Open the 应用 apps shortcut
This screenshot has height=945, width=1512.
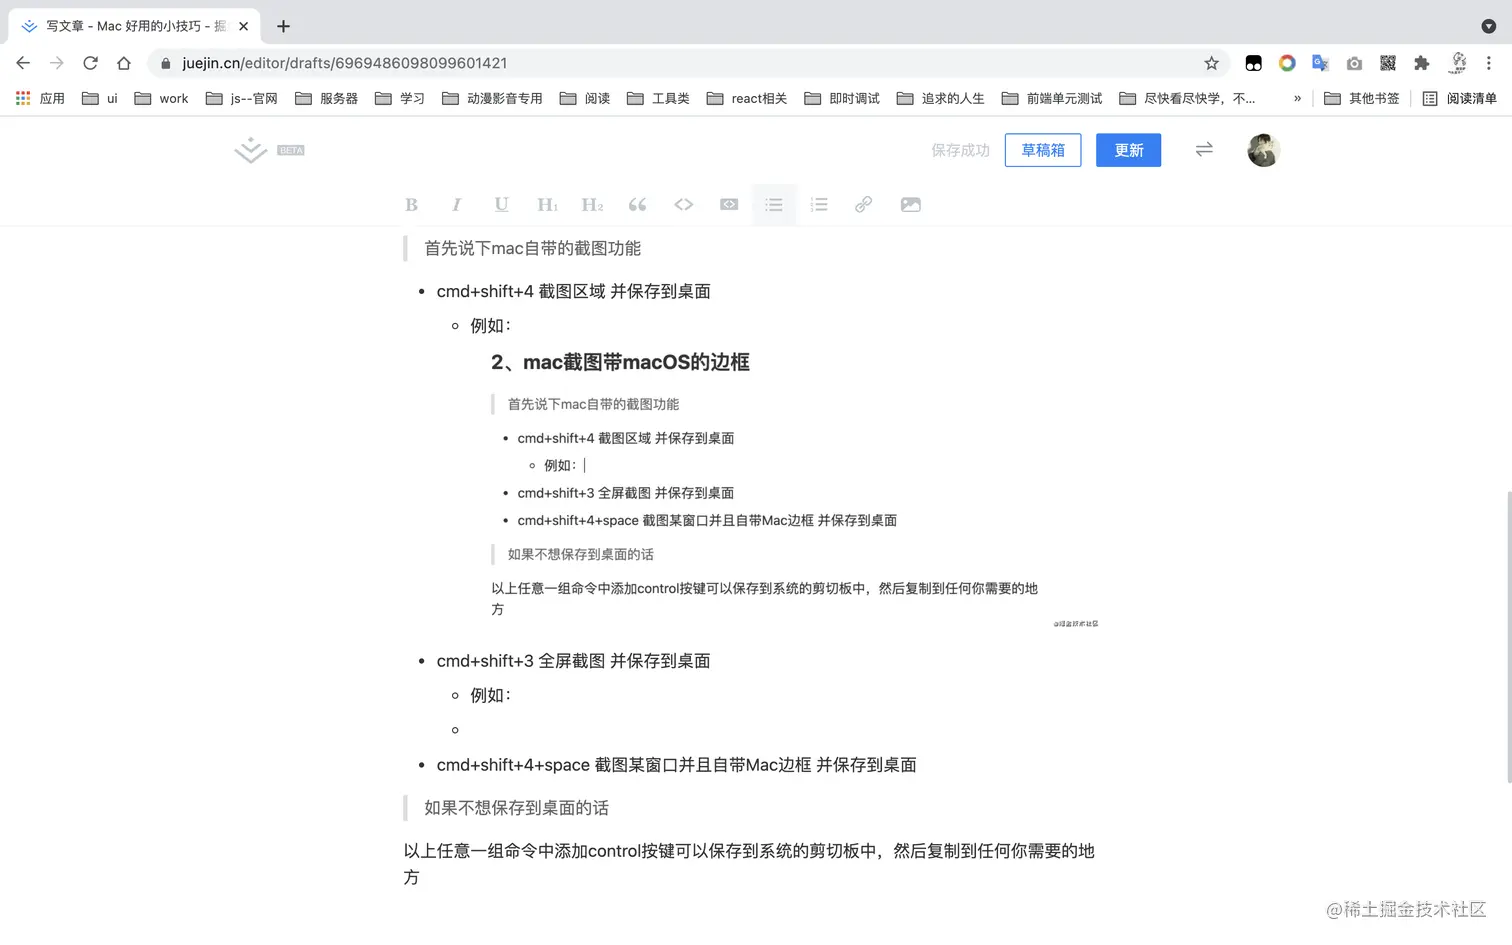point(40,98)
